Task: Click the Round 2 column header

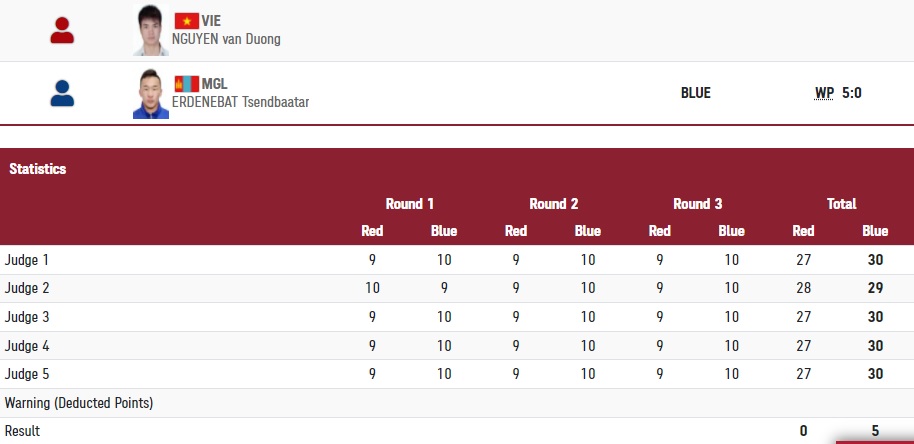Action: click(x=554, y=204)
